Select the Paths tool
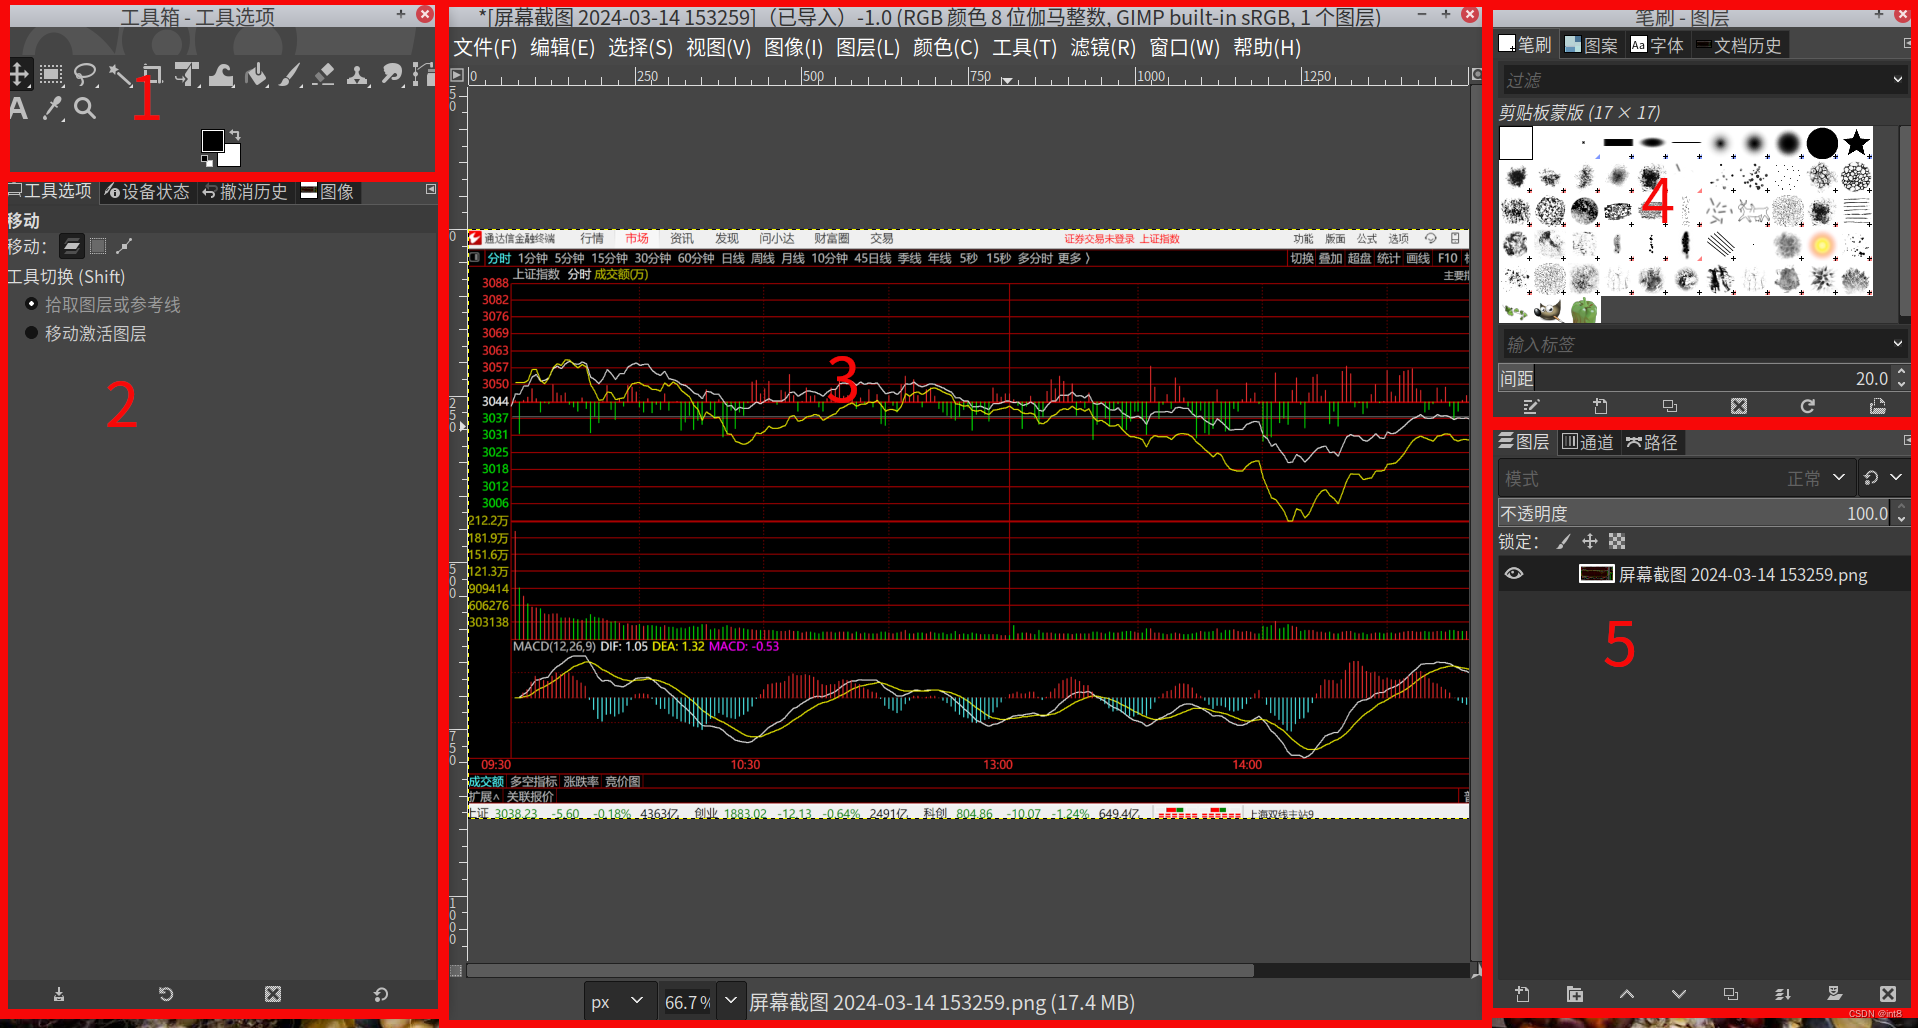 pos(424,74)
